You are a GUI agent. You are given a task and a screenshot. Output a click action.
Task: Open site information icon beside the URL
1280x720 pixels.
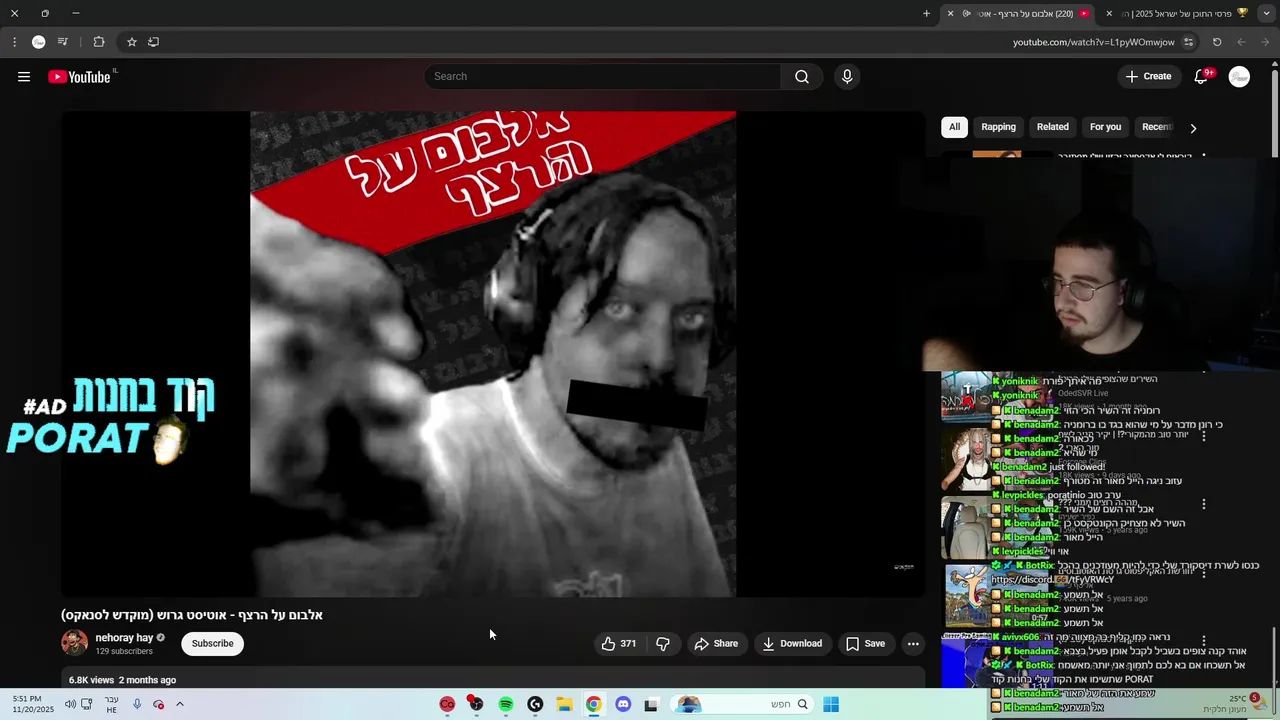(1188, 42)
